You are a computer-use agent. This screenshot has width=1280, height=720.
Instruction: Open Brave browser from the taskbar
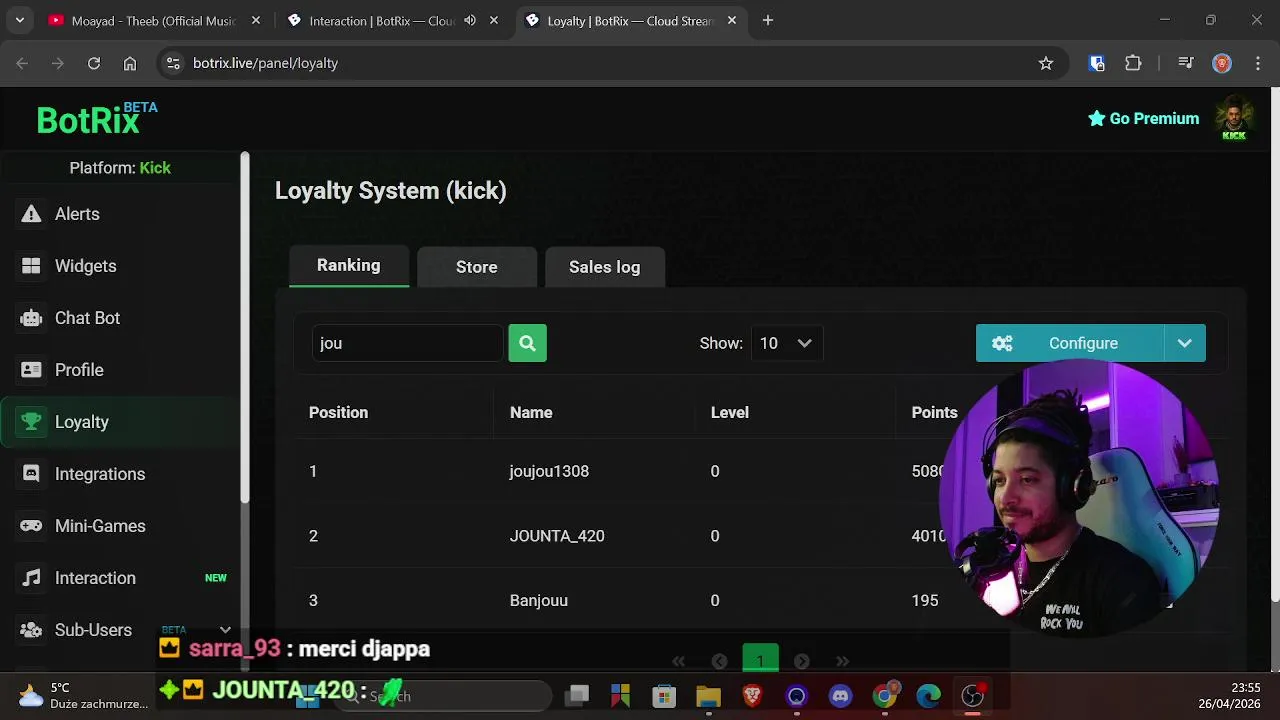pyautogui.click(x=752, y=696)
